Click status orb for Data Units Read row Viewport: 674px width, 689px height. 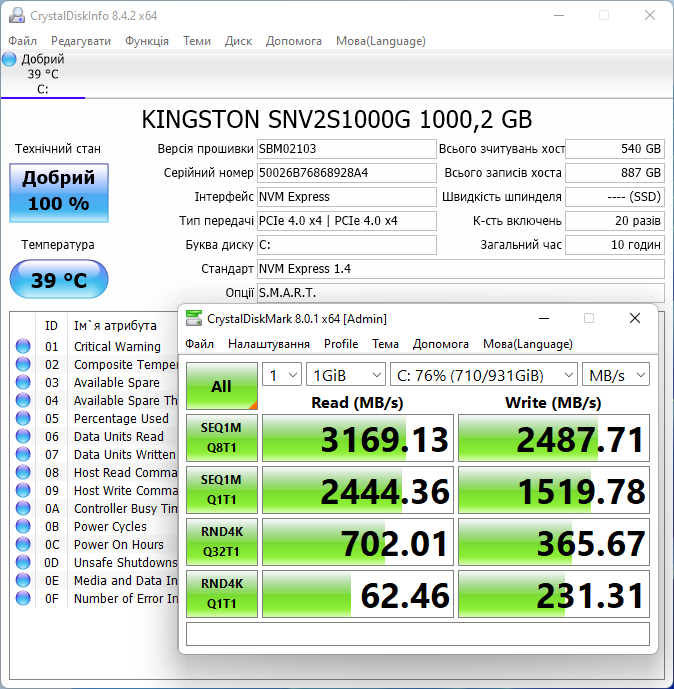(x=23, y=436)
